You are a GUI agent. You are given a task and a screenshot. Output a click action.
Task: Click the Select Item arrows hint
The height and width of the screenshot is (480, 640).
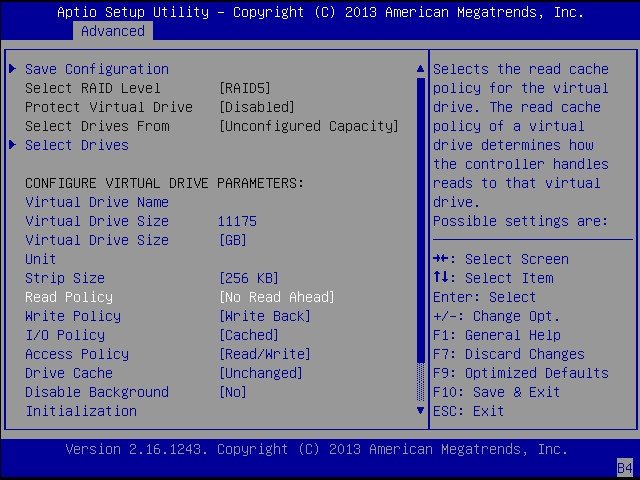click(493, 278)
